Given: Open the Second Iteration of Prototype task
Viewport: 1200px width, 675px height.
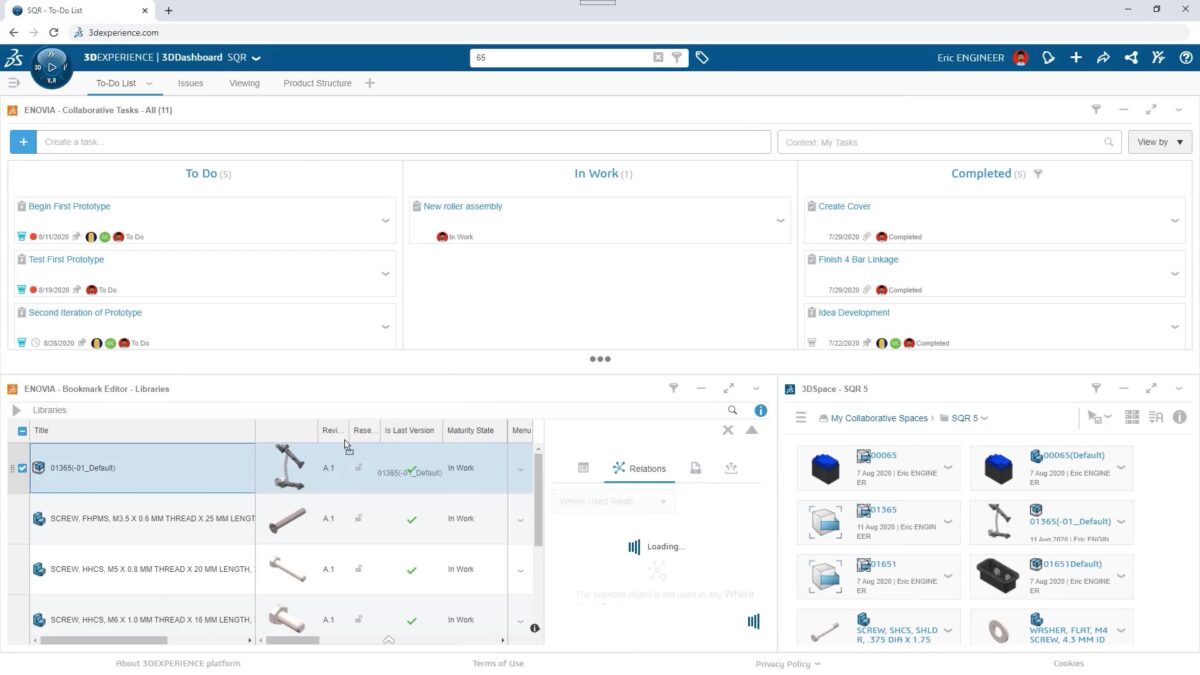Looking at the screenshot, I should coord(86,312).
